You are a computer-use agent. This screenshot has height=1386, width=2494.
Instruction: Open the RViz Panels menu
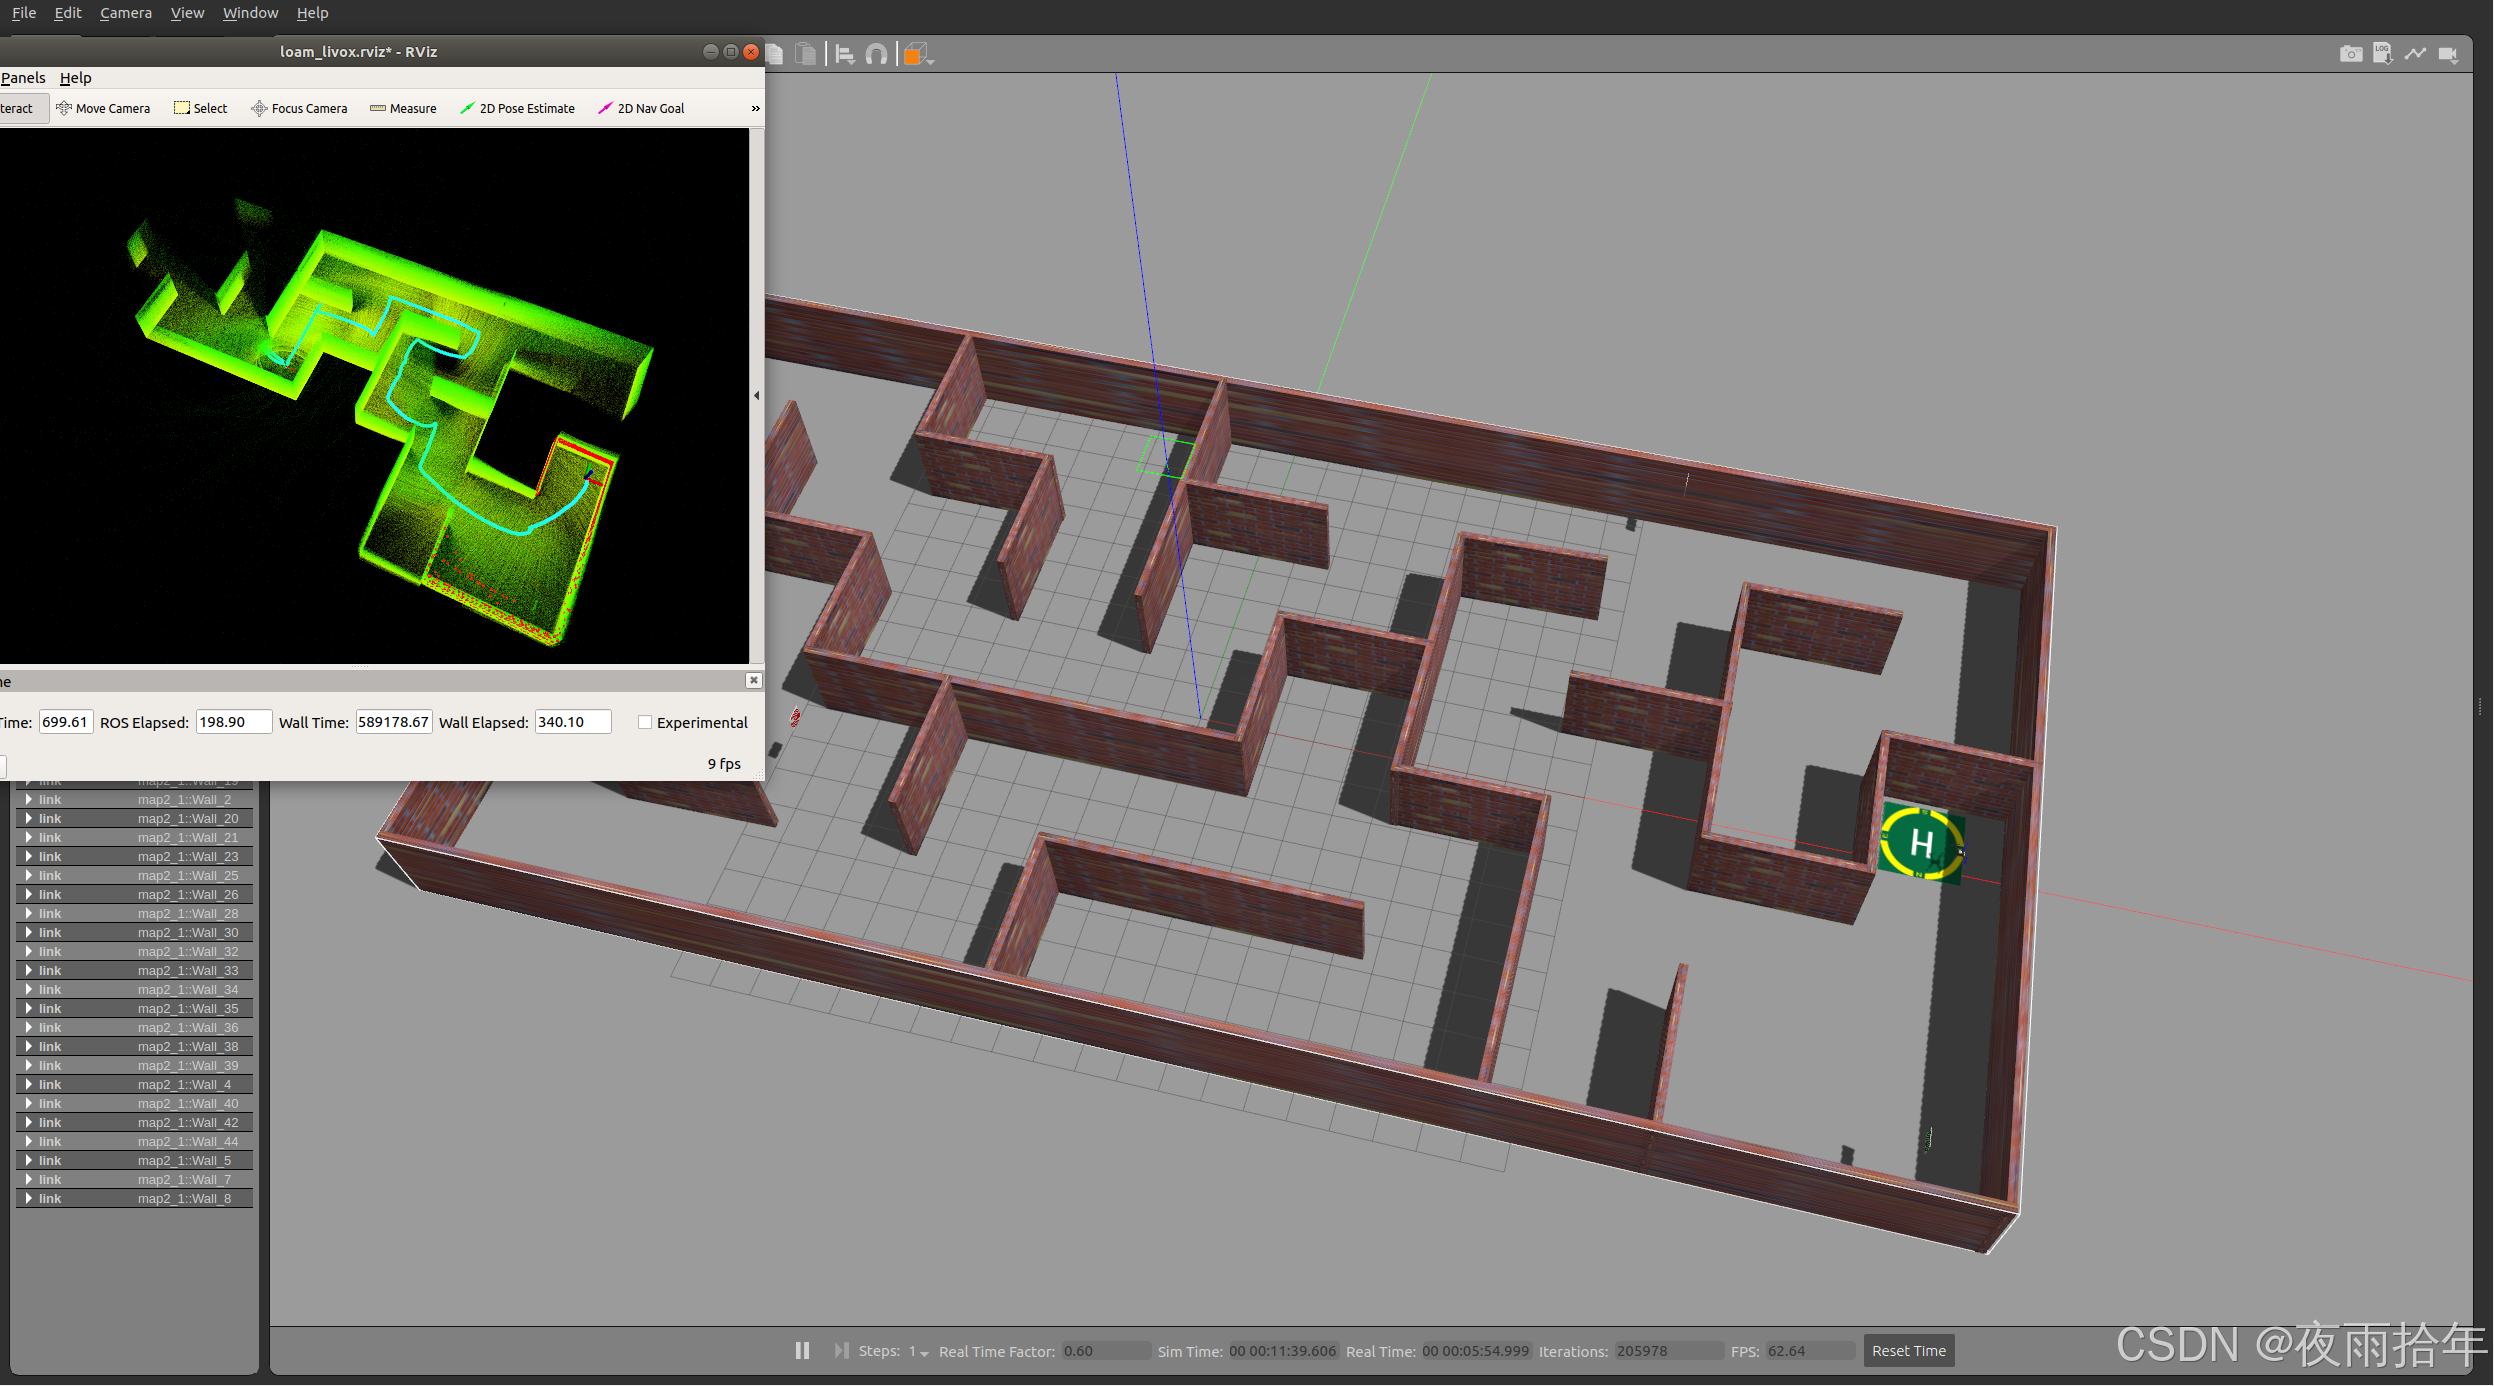[23, 78]
